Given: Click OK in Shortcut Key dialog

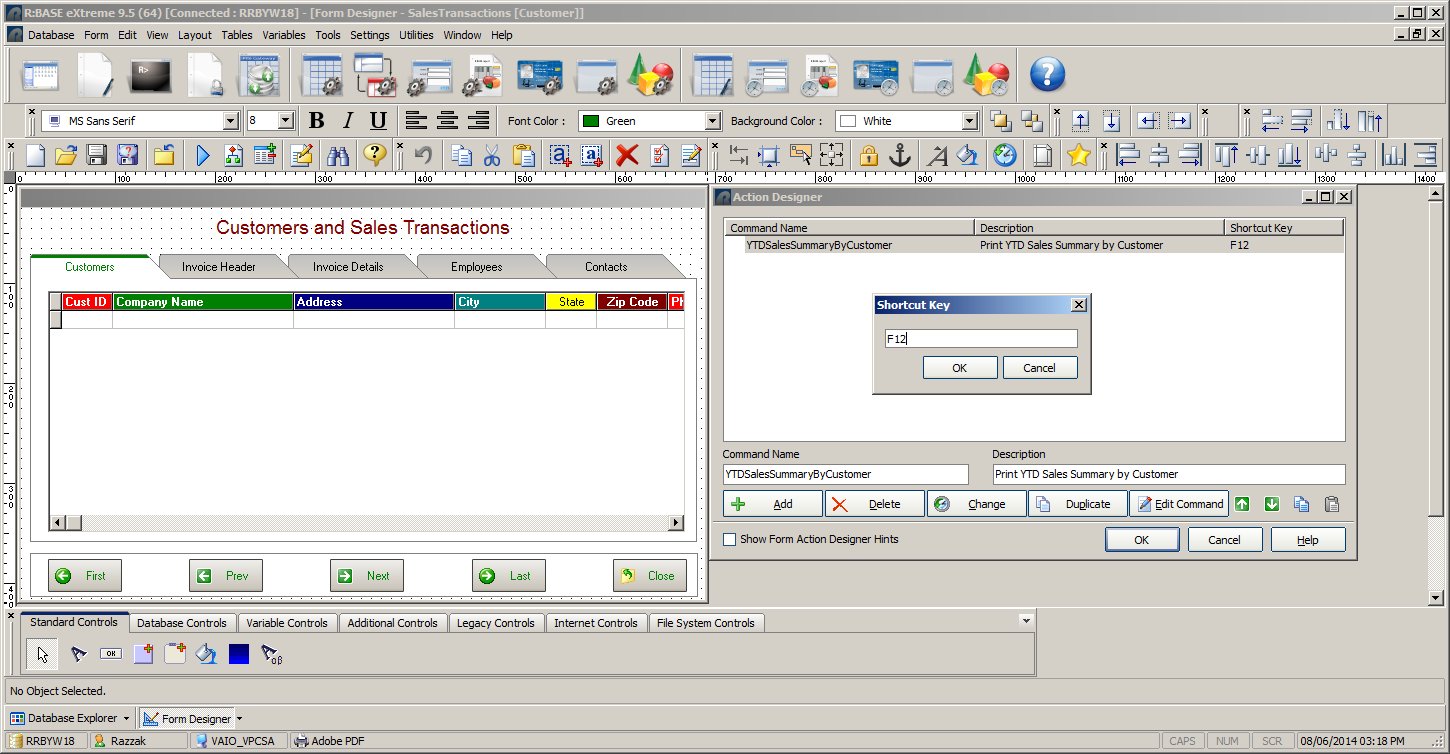Looking at the screenshot, I should click(x=959, y=368).
